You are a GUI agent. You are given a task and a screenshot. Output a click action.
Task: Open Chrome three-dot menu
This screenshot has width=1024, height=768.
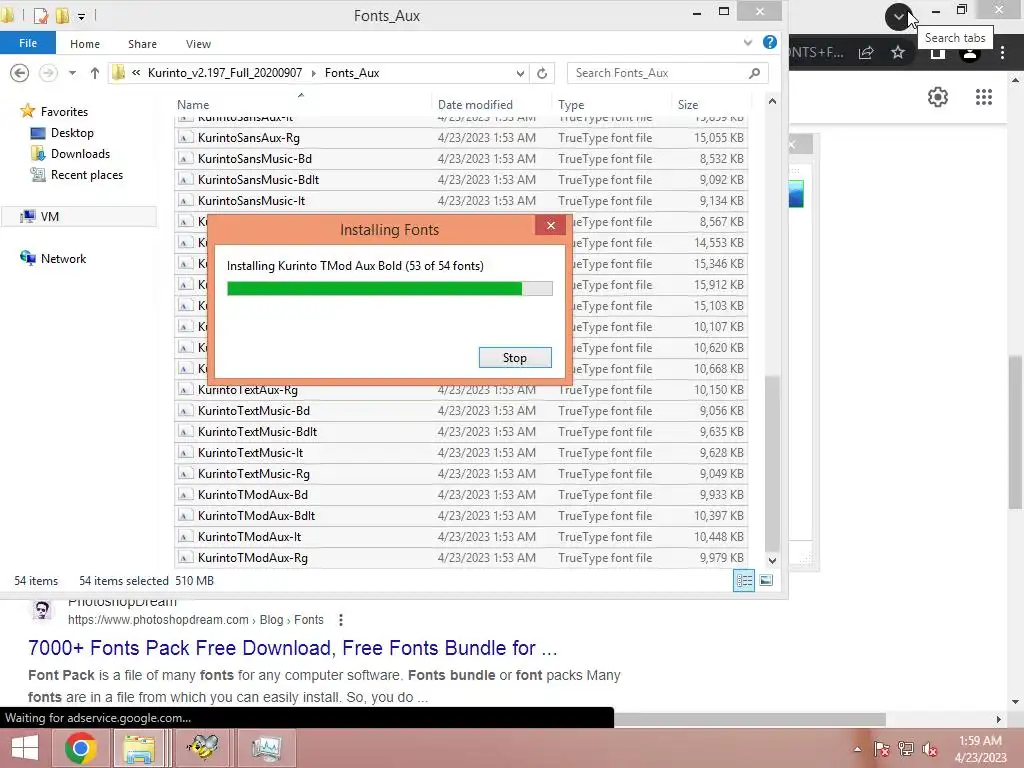(1002, 53)
